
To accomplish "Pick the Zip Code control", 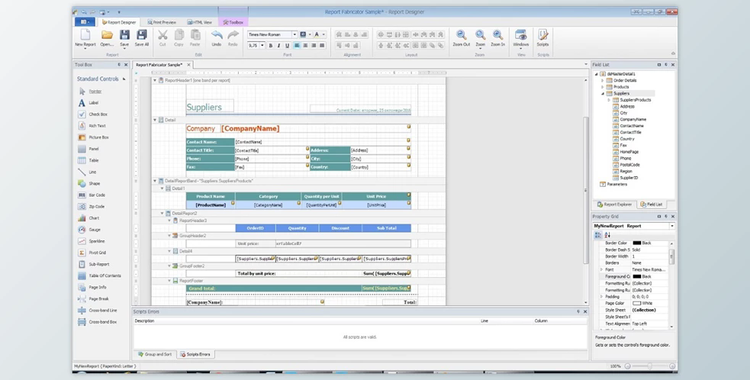I will [91, 206].
